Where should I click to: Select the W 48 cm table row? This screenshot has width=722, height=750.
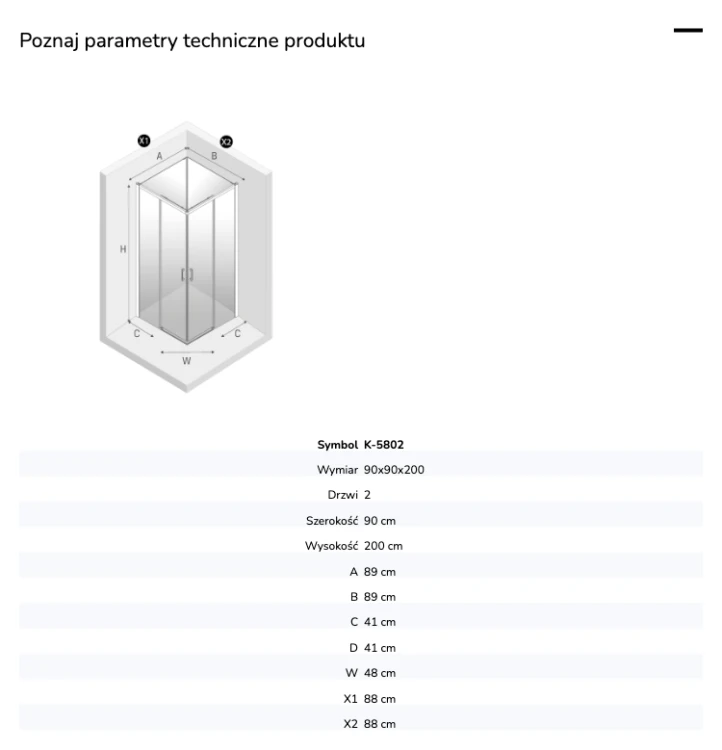(361, 673)
